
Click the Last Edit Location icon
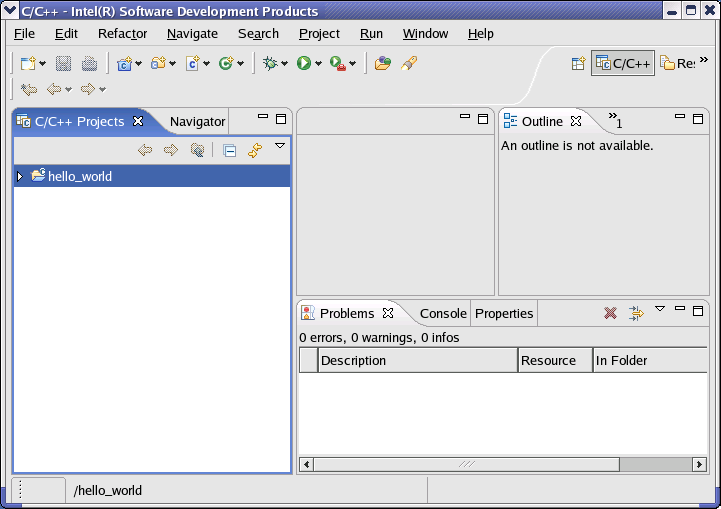click(x=29, y=89)
